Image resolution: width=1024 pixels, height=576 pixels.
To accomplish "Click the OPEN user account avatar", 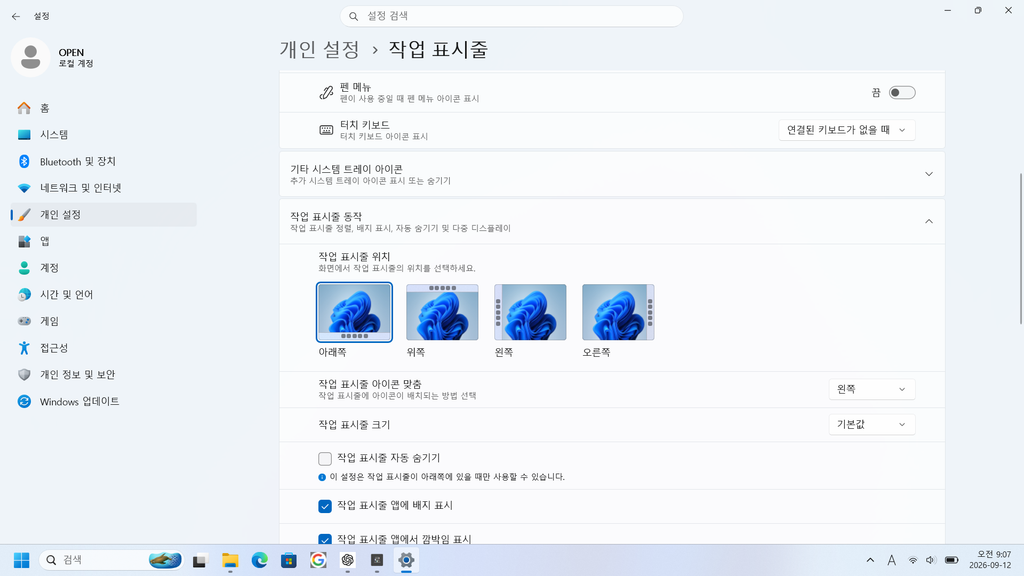I will [30, 57].
